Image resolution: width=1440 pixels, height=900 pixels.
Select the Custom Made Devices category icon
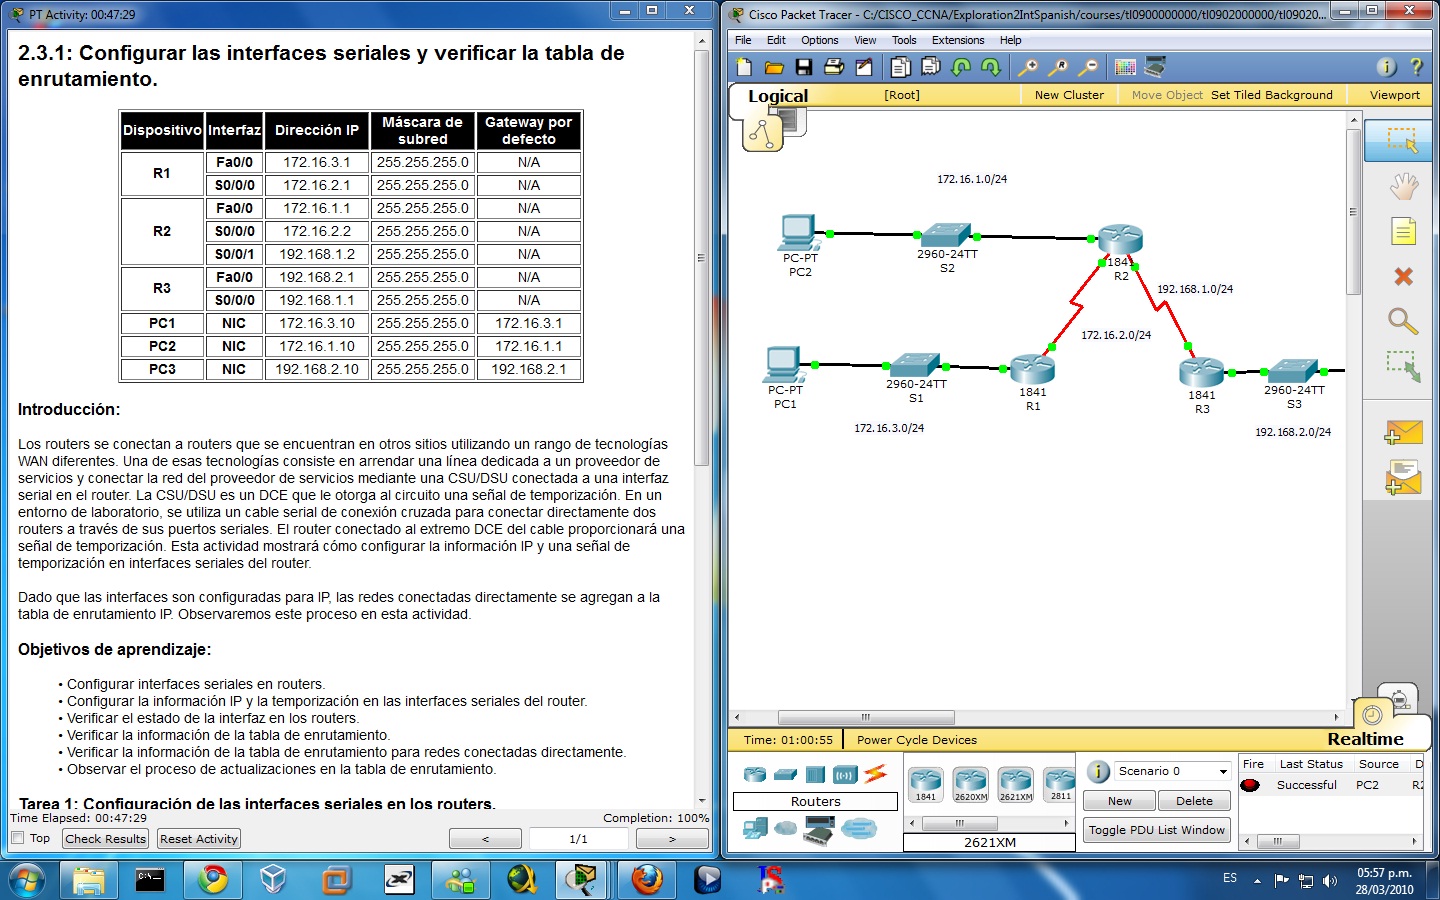click(x=819, y=830)
